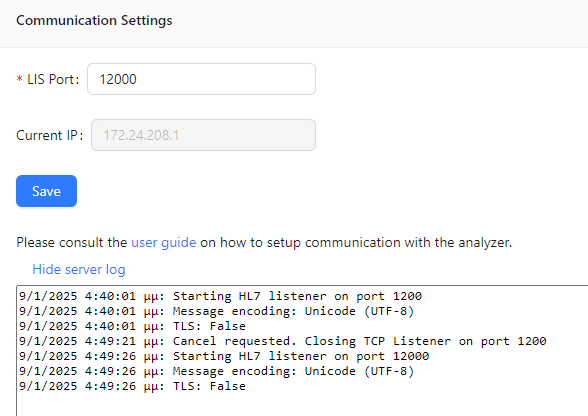Image resolution: width=588 pixels, height=416 pixels.
Task: Hide the server log
Action: point(79,269)
